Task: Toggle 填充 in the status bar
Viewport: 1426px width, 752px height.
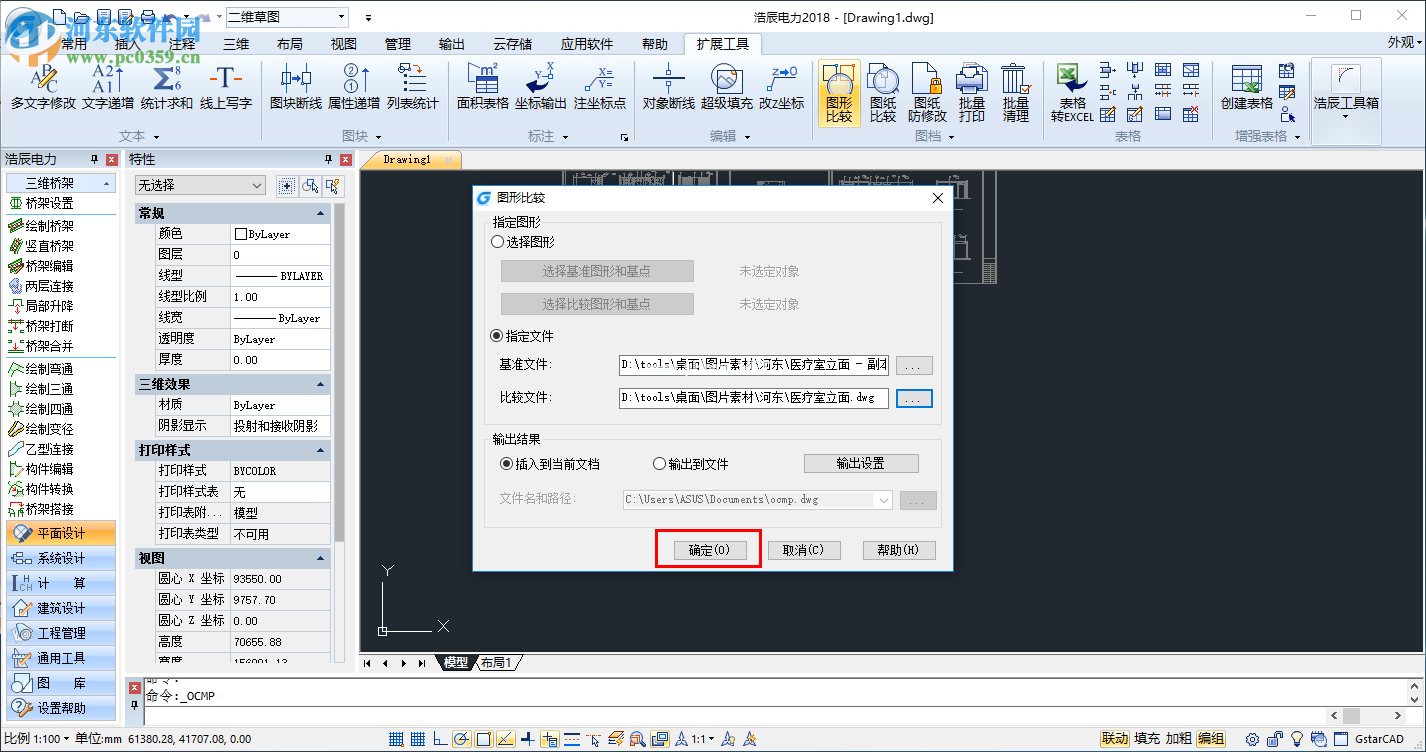Action: pyautogui.click(x=1147, y=739)
